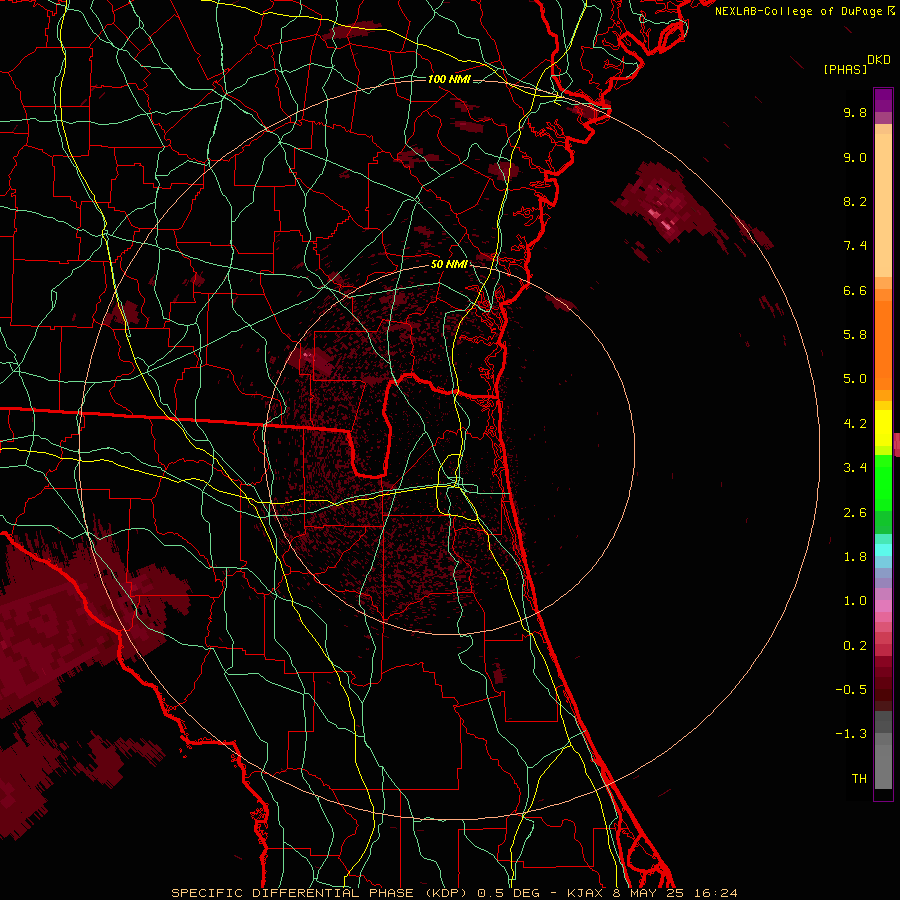The width and height of the screenshot is (900, 900).
Task: Click the [PHAS] label above colorbar
Action: click(x=845, y=70)
